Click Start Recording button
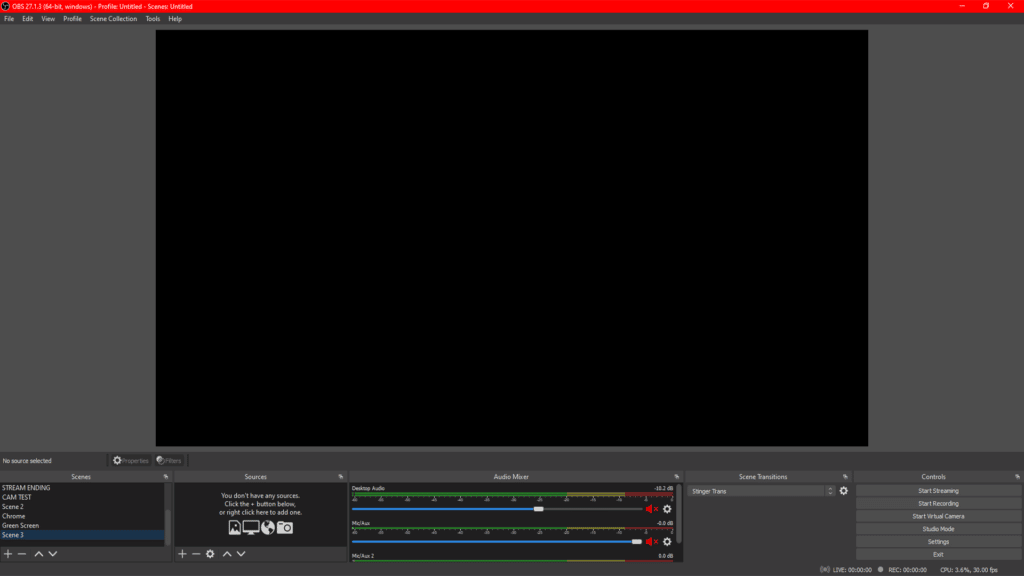 [x=938, y=504]
